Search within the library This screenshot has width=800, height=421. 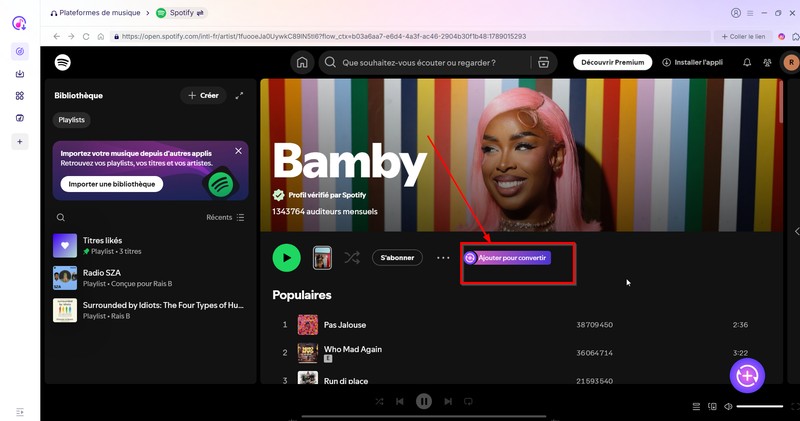tap(61, 217)
